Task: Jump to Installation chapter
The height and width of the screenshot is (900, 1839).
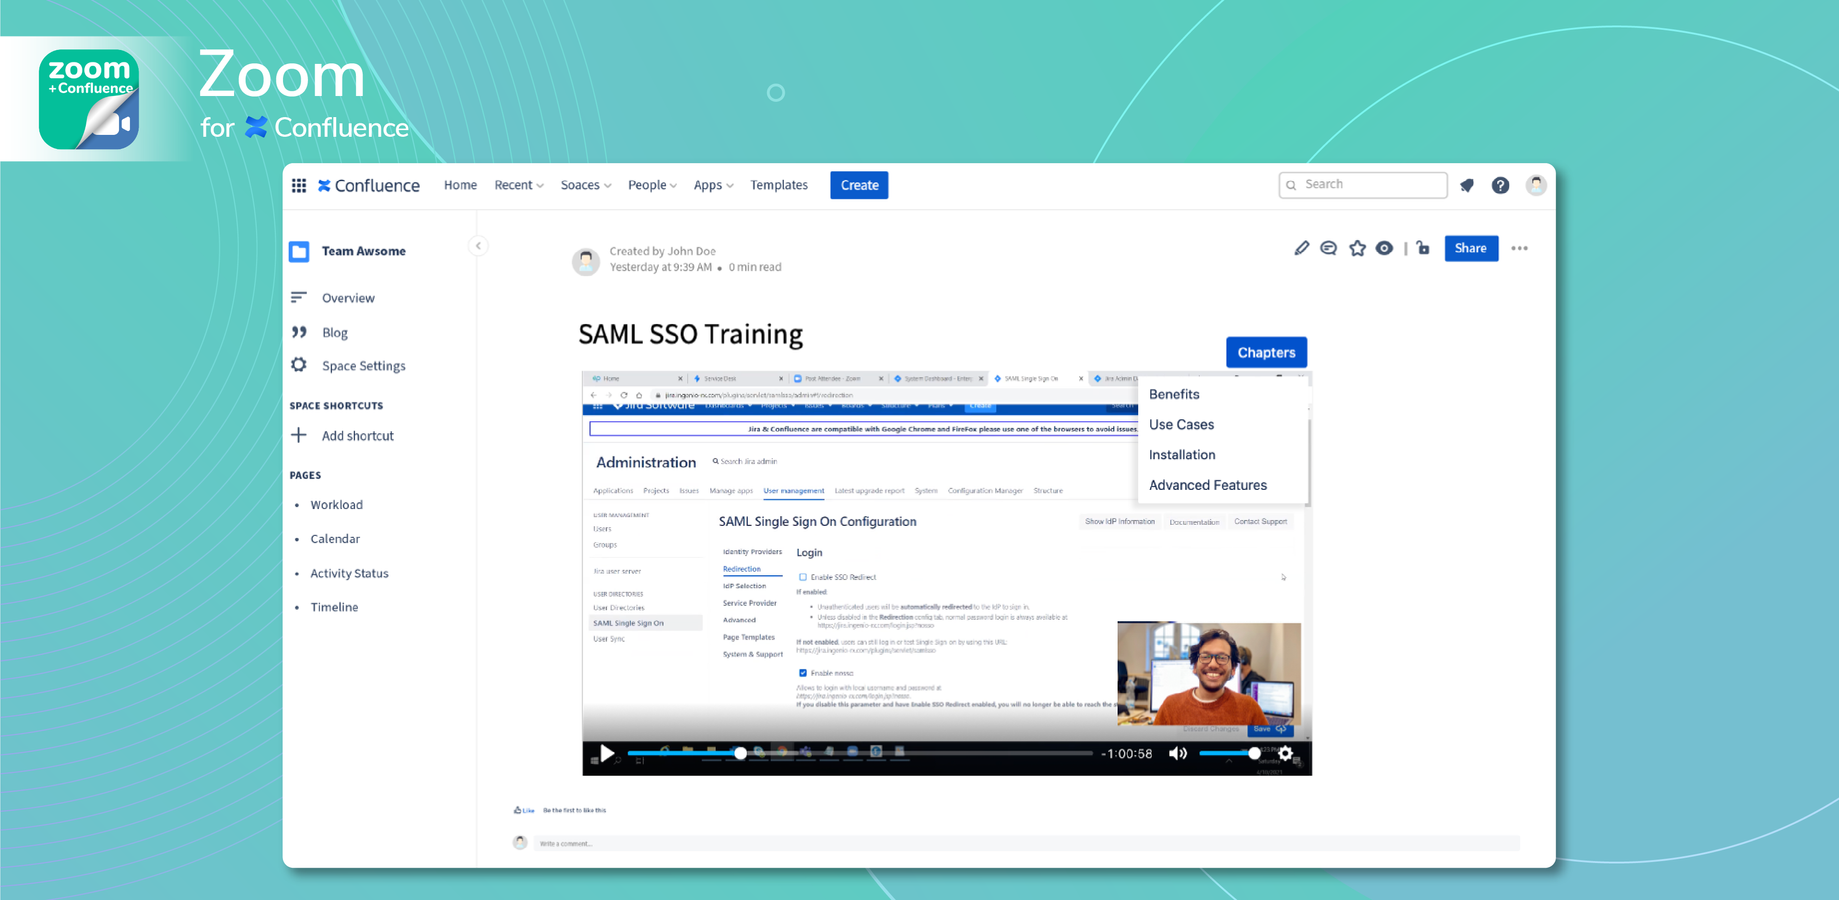Action: [x=1182, y=454]
